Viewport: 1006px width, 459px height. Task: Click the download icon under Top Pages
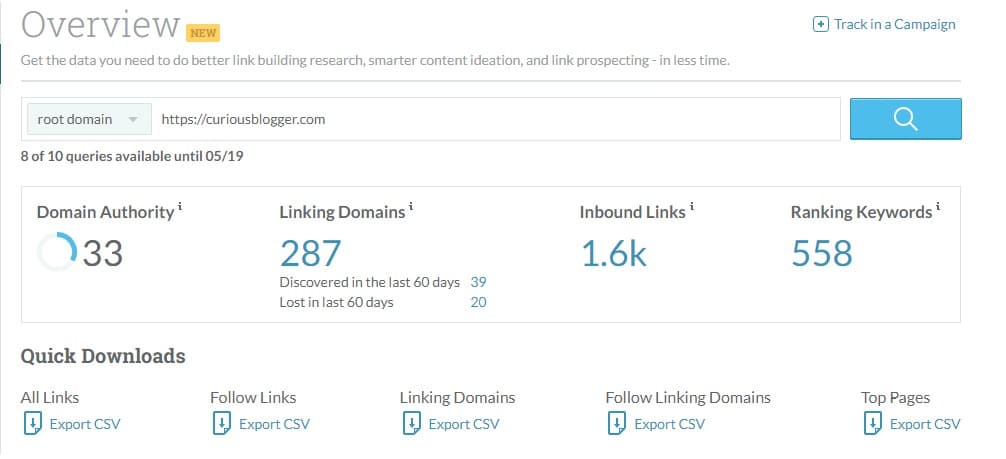[873, 424]
